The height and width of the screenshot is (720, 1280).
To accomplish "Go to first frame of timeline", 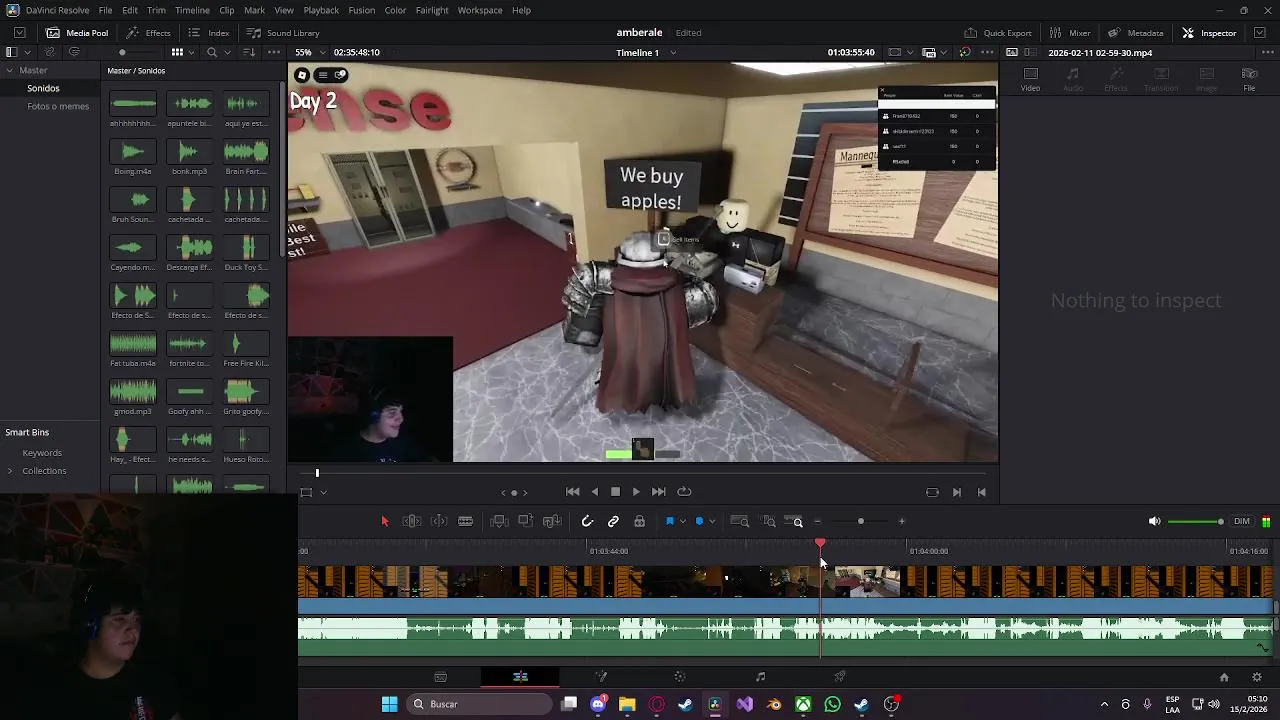I will point(572,491).
